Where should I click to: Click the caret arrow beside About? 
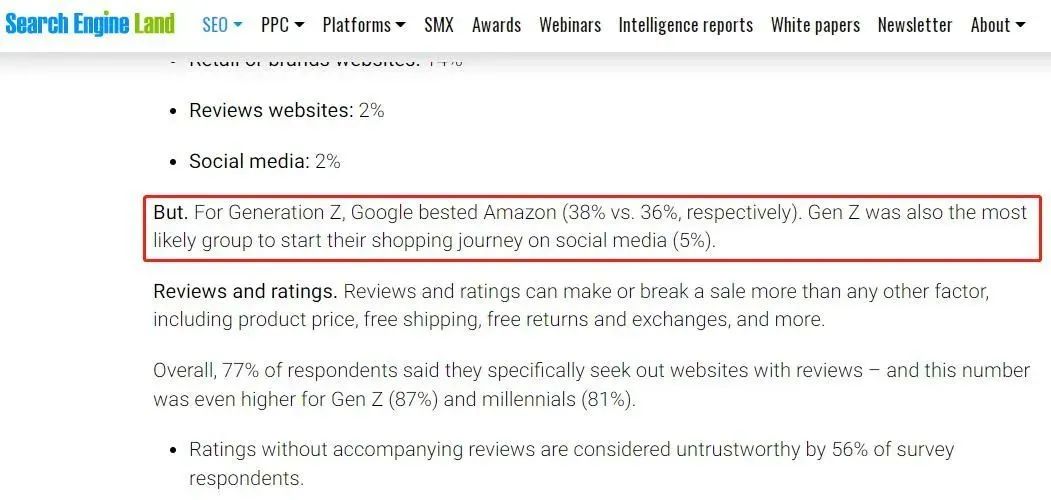(1021, 25)
